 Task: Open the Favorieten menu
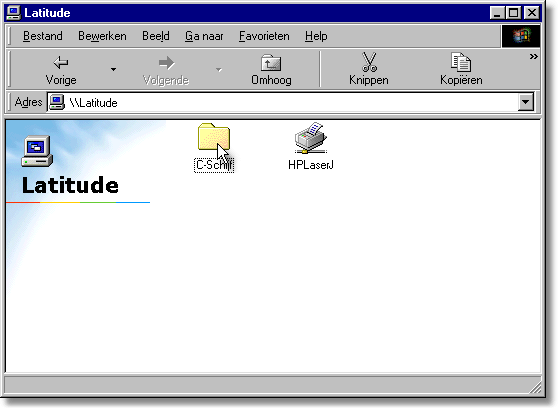click(x=264, y=36)
